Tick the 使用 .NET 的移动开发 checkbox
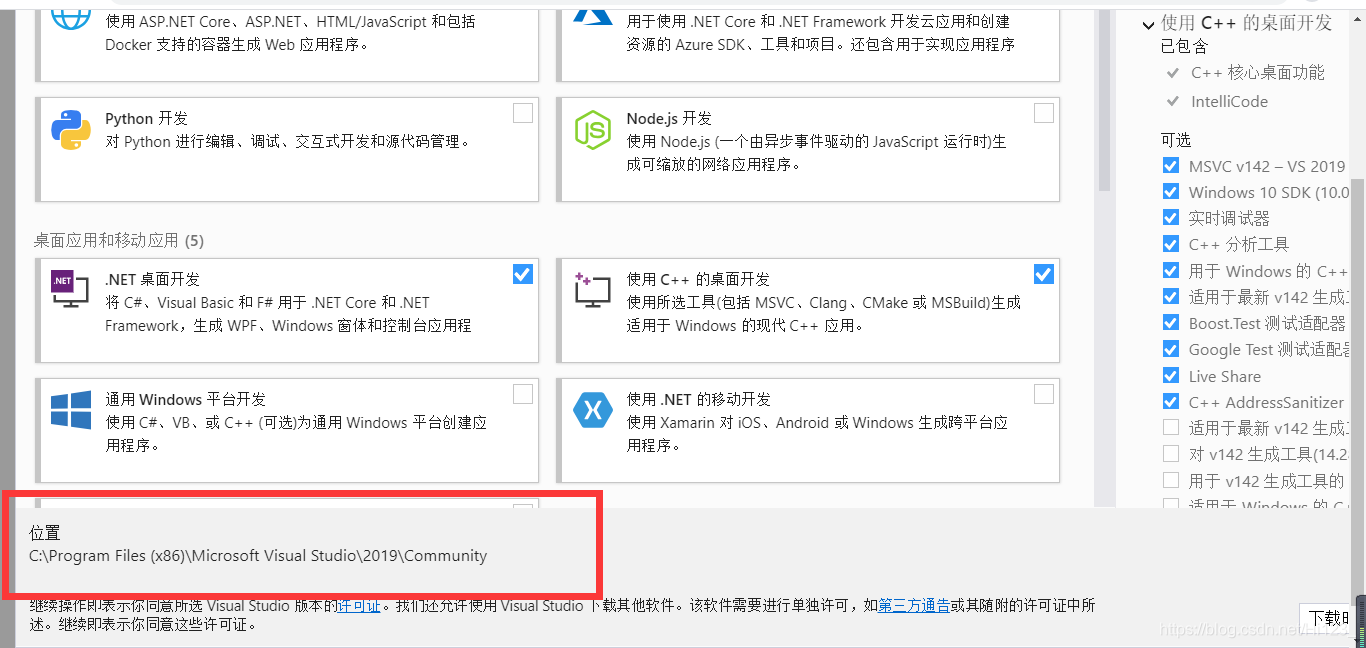1366x648 pixels. pyautogui.click(x=1044, y=394)
